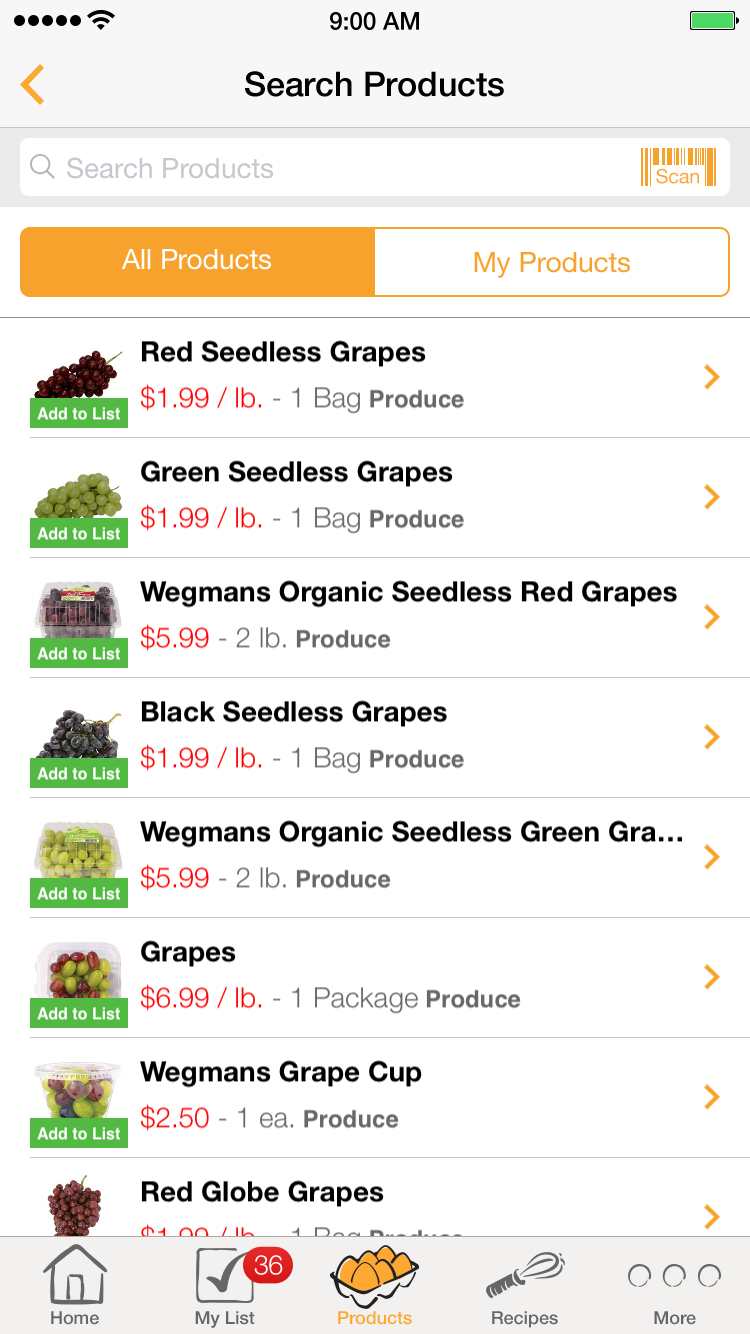Screen dimensions: 750x1334
Task: Open Wegmans Organic Seedless Green Grapes row
Action: [410, 855]
